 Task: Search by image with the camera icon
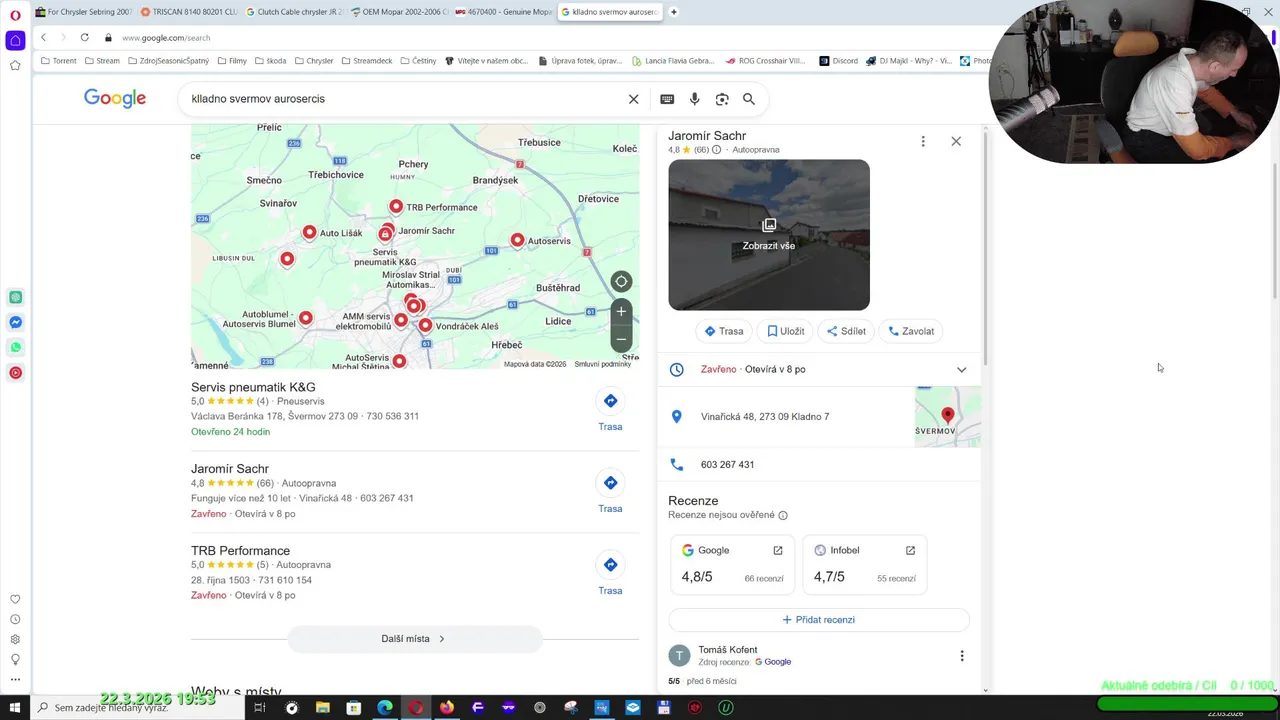722,99
